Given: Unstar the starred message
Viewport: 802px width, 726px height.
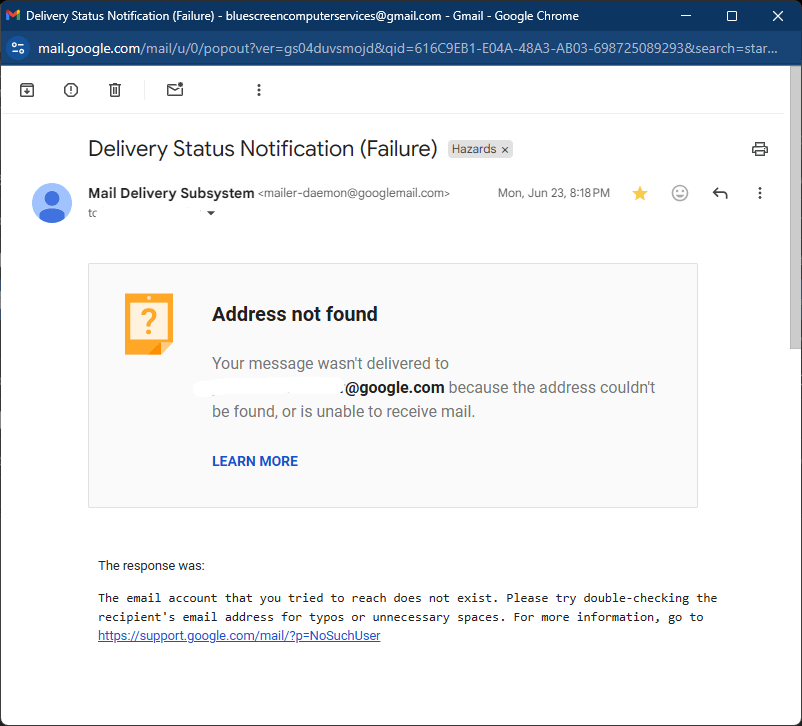Looking at the screenshot, I should [640, 193].
